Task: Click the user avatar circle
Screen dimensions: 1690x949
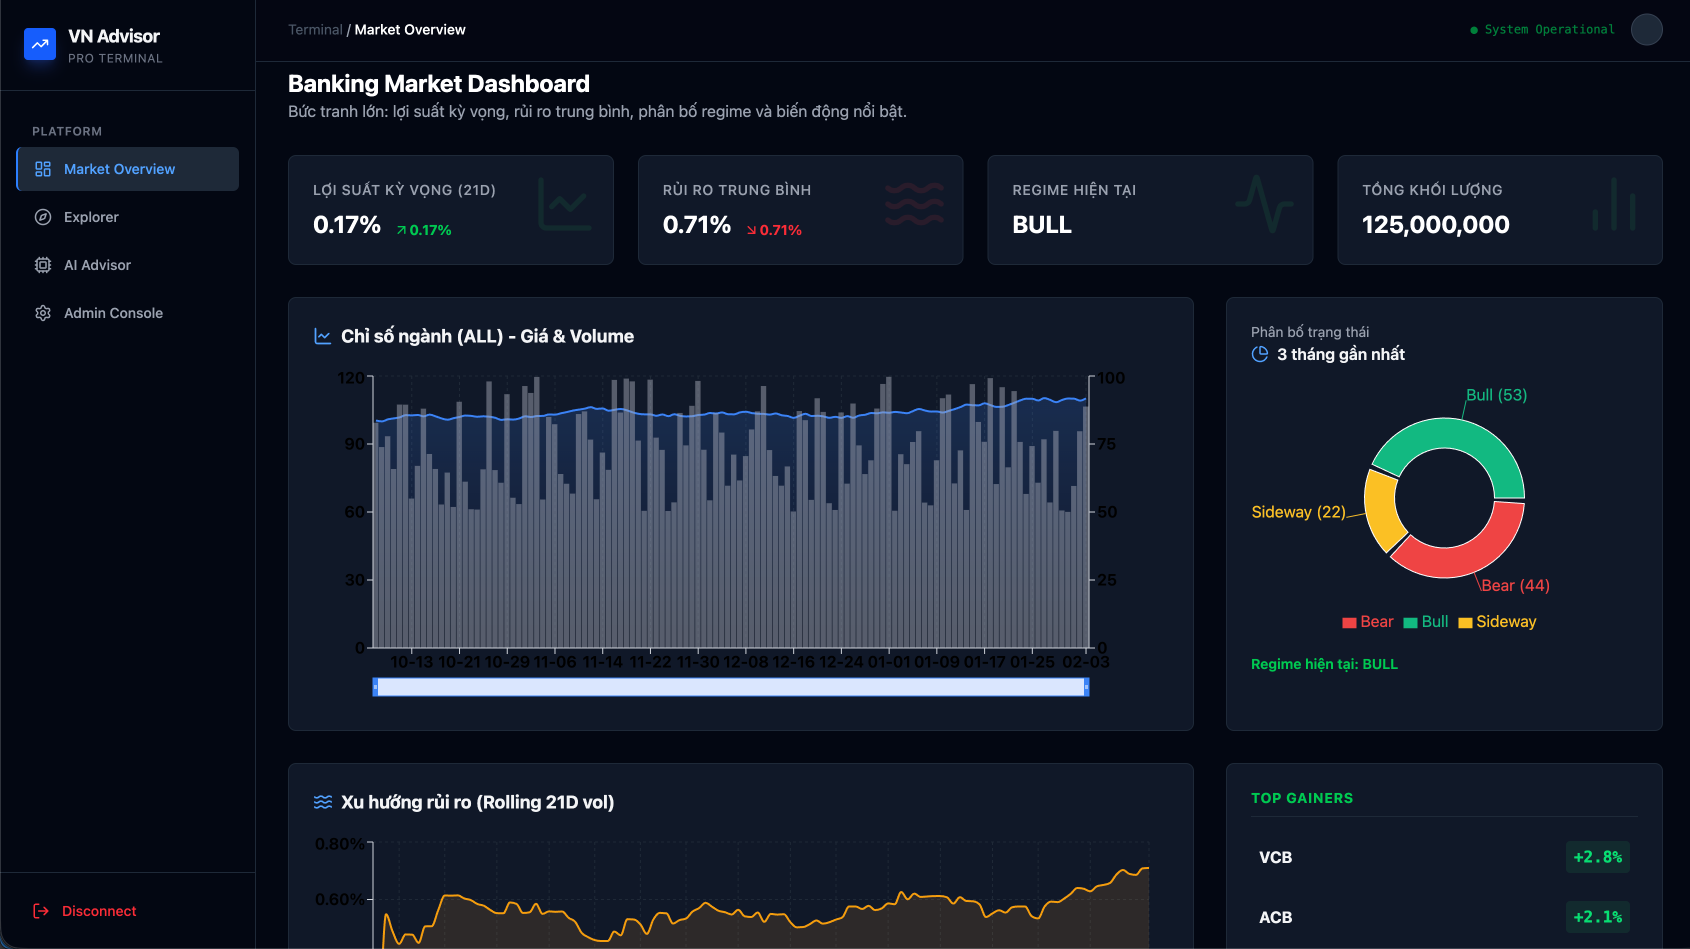Action: pyautogui.click(x=1646, y=30)
